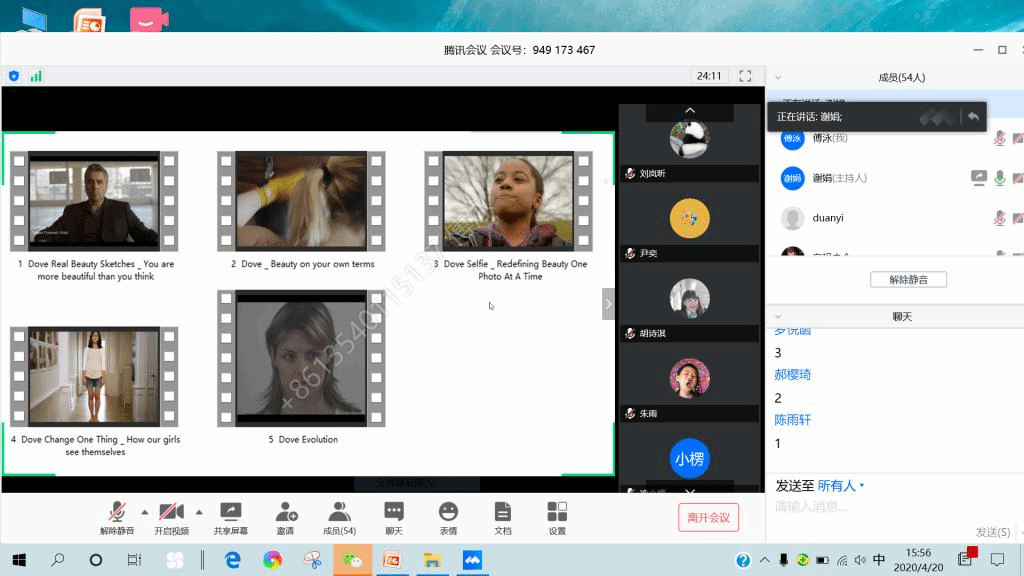The height and width of the screenshot is (576, 1024).
Task: Click chat sender name 陈雨轩
Action: click(792, 420)
